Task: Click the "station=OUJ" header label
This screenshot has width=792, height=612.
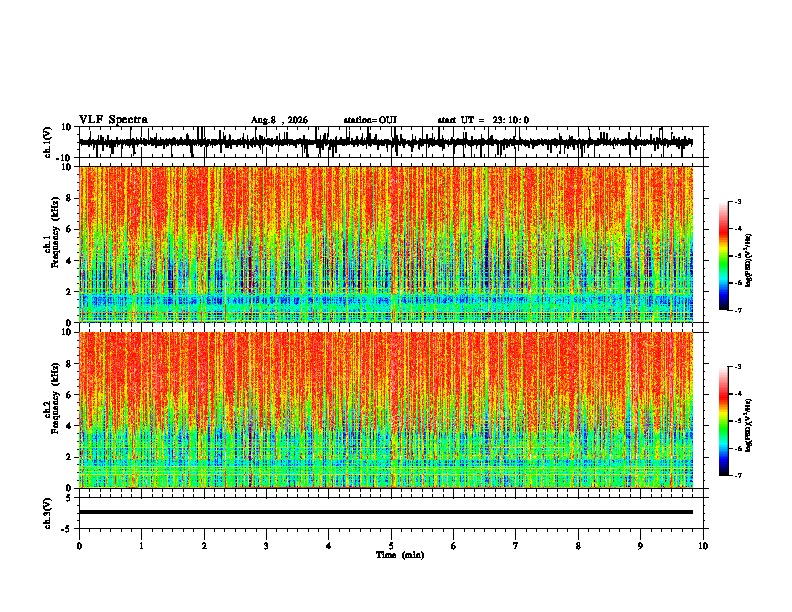Action: point(370,120)
